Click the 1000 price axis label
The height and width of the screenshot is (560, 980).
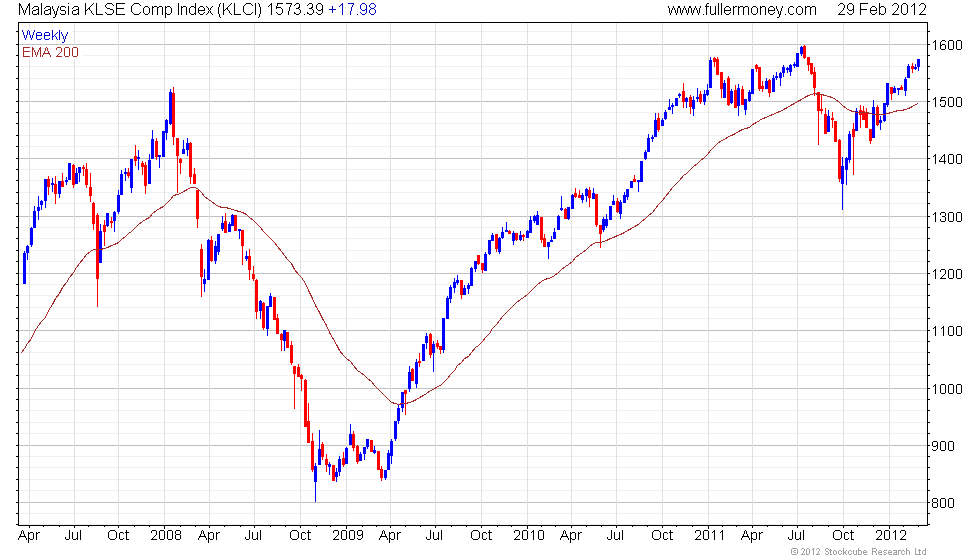(x=947, y=389)
